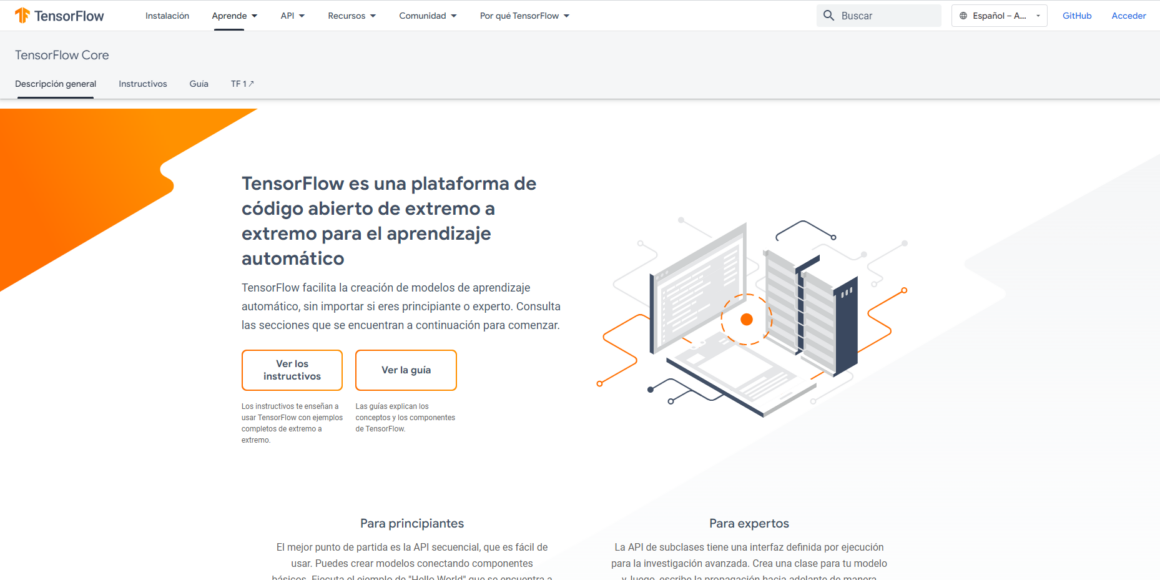The width and height of the screenshot is (1160, 580).
Task: Expand the Aprende navigation dropdown
Action: (x=234, y=15)
